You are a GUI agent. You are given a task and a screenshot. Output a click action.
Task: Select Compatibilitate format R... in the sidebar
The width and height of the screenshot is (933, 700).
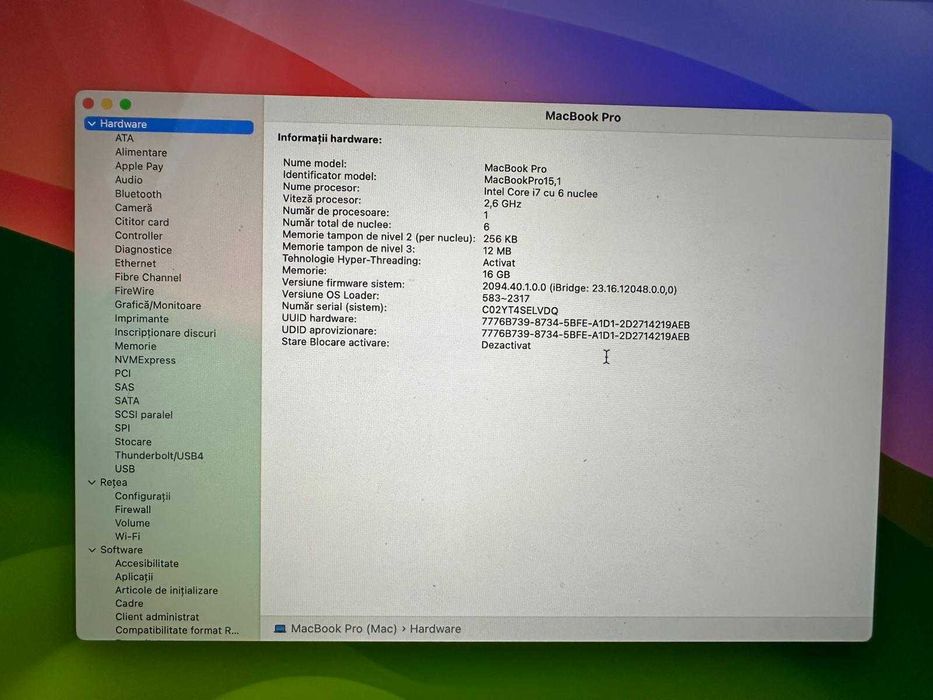[x=177, y=630]
